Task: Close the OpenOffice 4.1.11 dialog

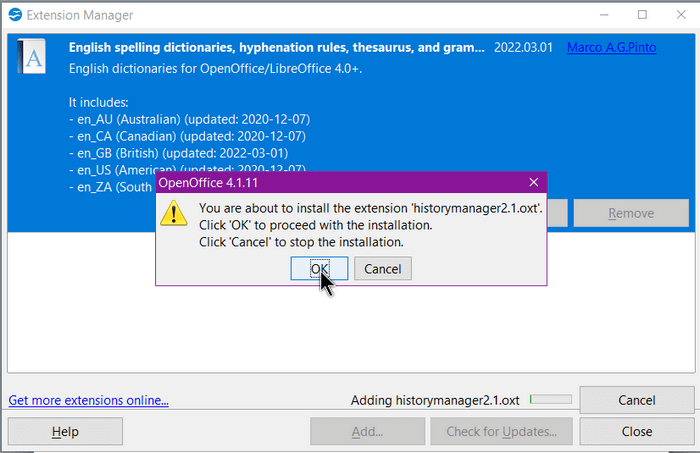Action: pyautogui.click(x=533, y=182)
